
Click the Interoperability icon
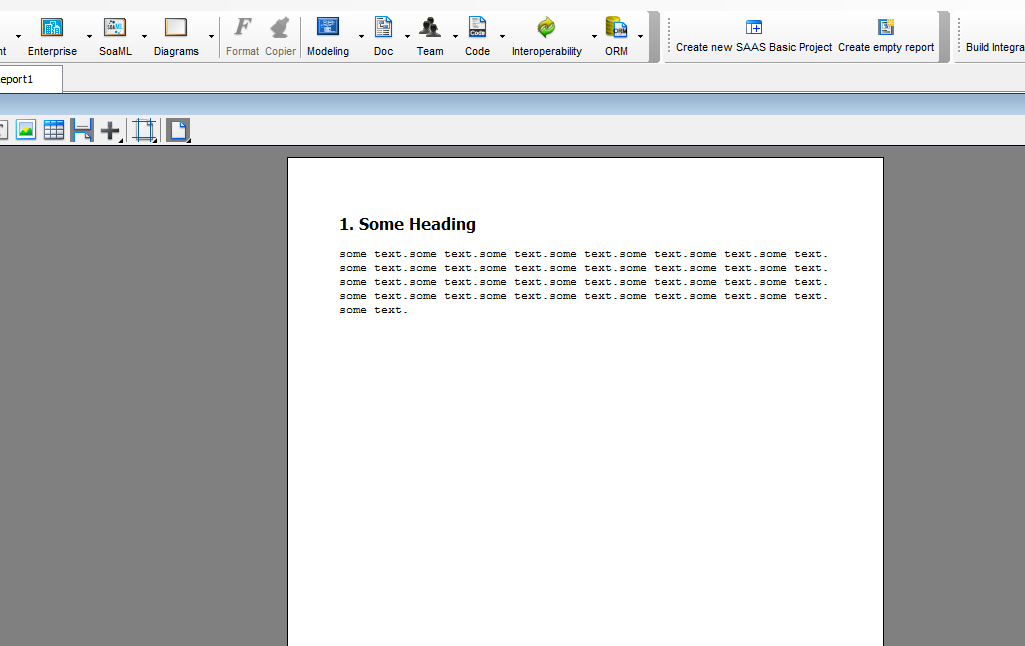(546, 27)
